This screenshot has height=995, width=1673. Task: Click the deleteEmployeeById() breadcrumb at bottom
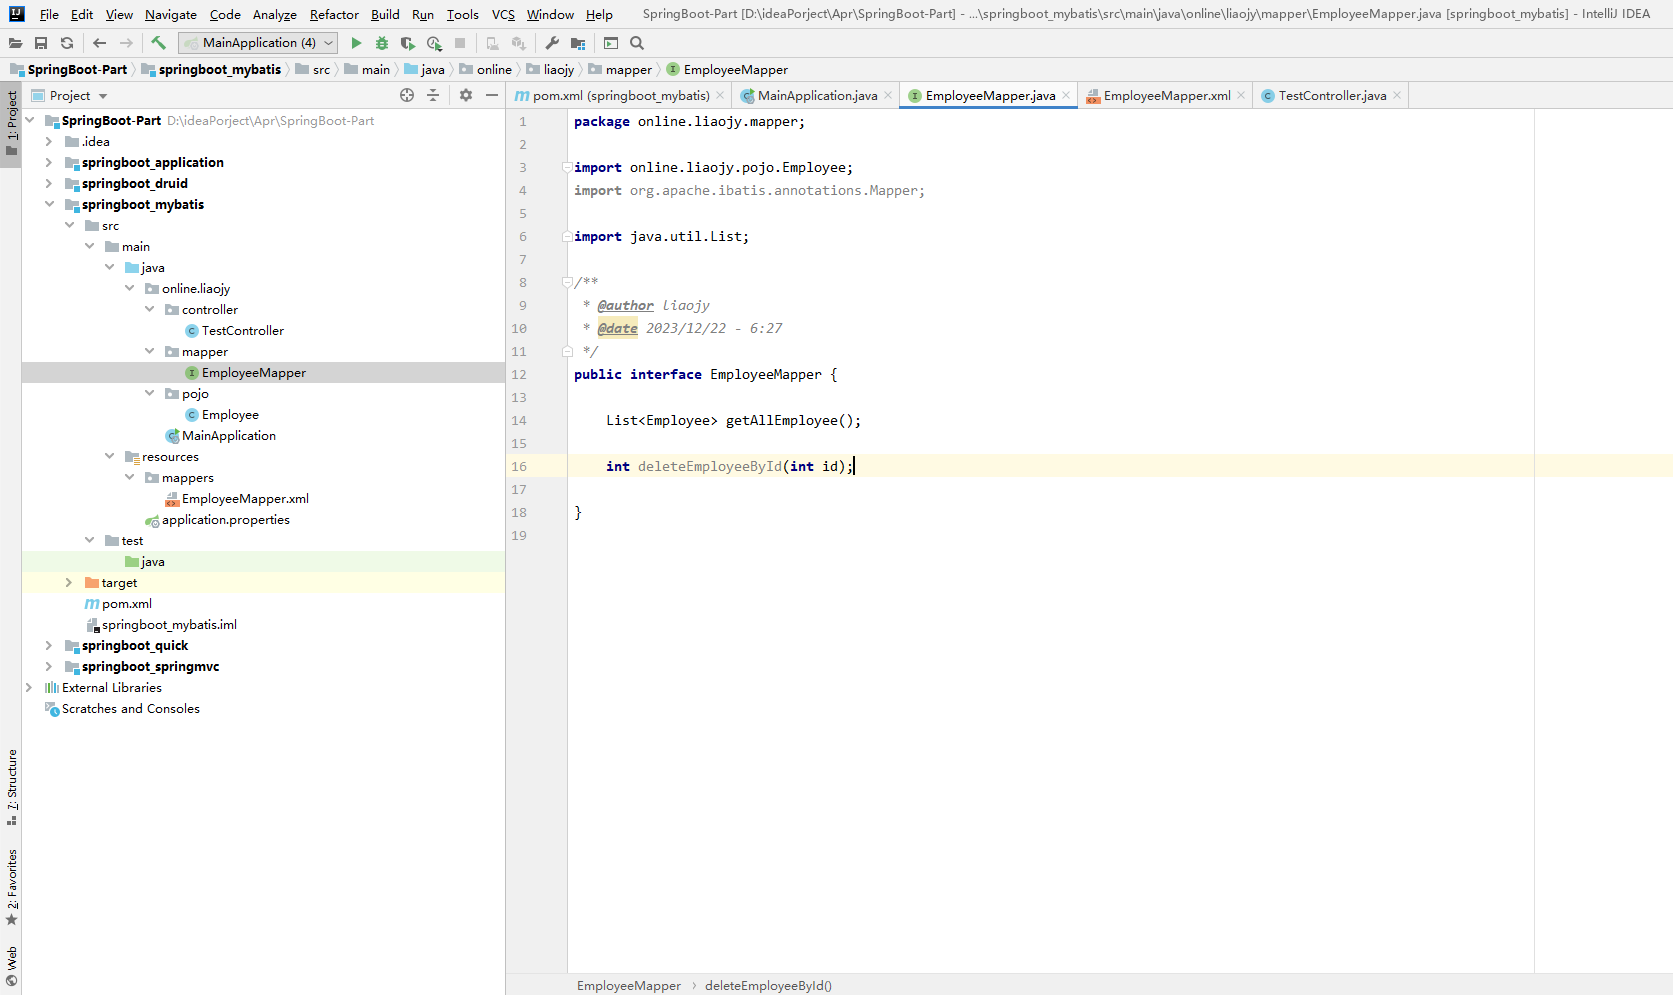coord(768,986)
